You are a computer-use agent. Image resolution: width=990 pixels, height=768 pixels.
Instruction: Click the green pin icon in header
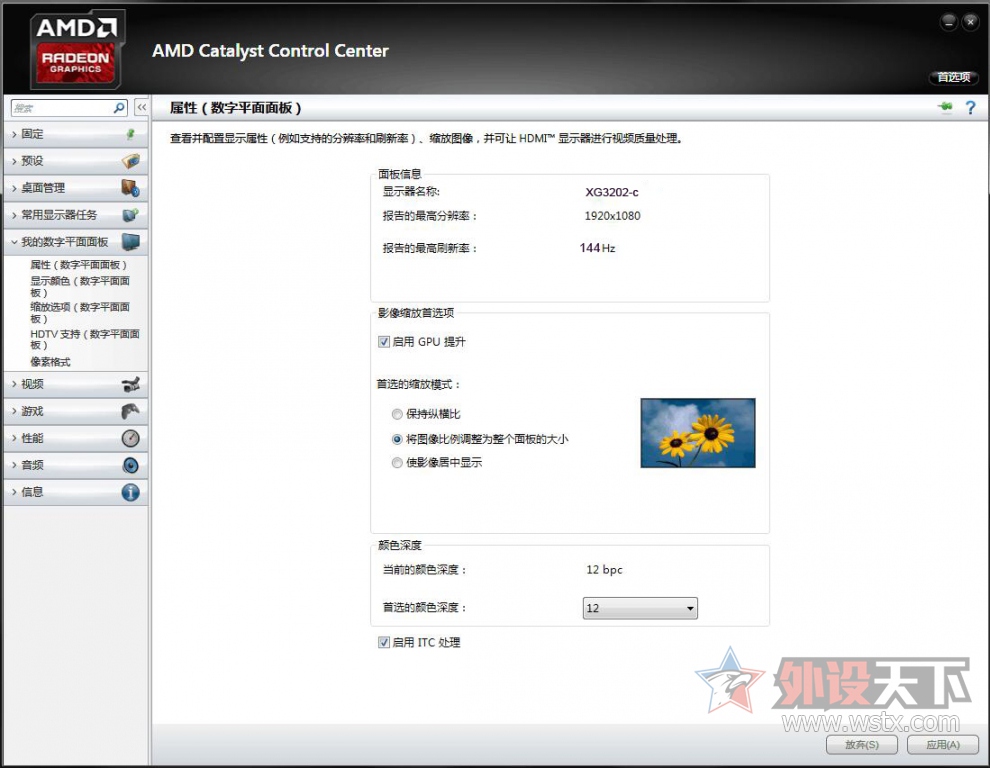coord(945,107)
